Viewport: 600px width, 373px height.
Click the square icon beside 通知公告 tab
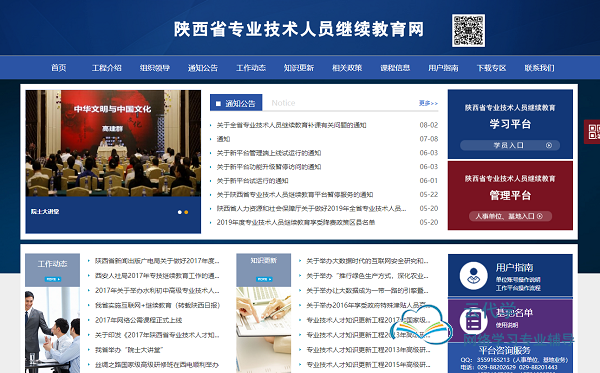tap(218, 103)
